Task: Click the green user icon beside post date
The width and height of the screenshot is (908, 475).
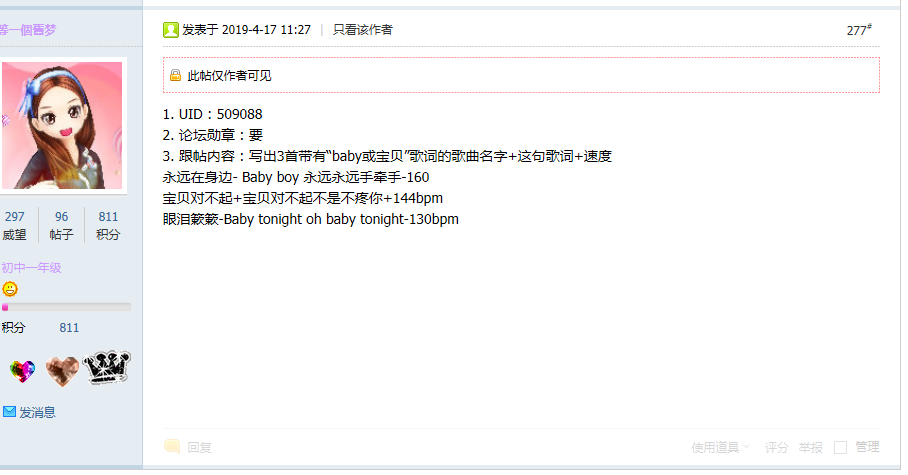Action: coord(170,30)
